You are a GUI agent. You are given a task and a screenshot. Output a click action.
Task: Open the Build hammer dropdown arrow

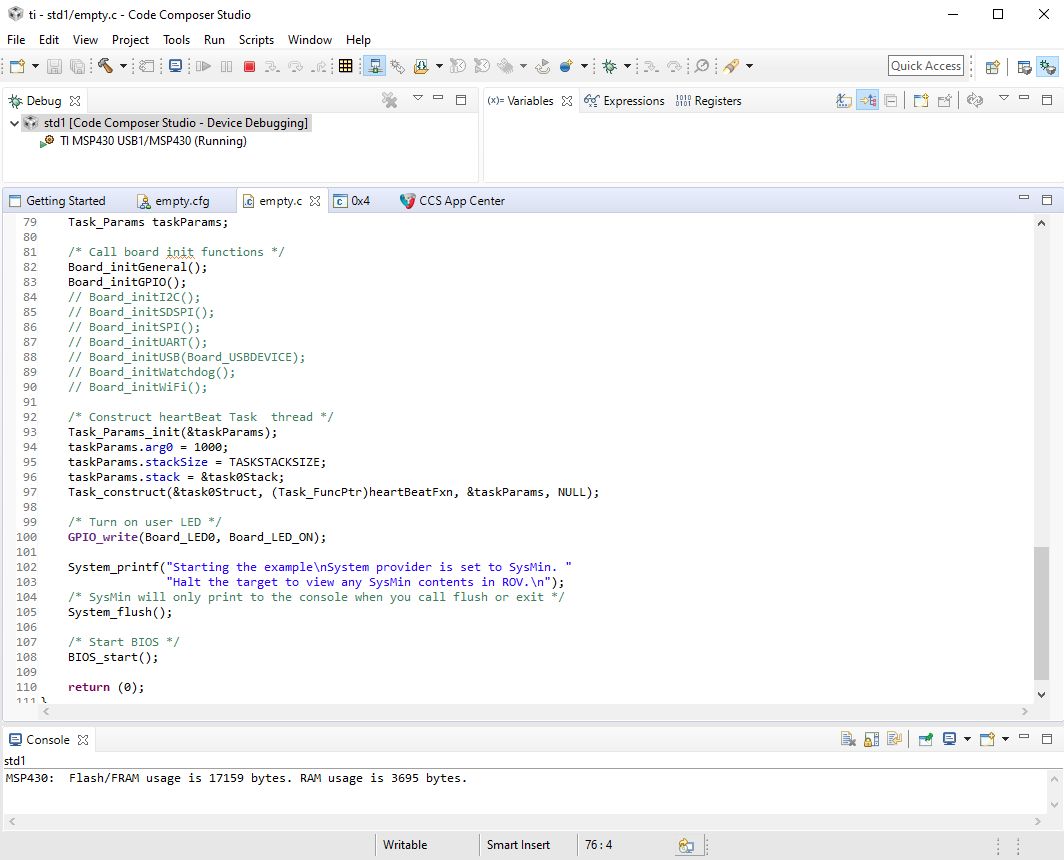pos(123,66)
